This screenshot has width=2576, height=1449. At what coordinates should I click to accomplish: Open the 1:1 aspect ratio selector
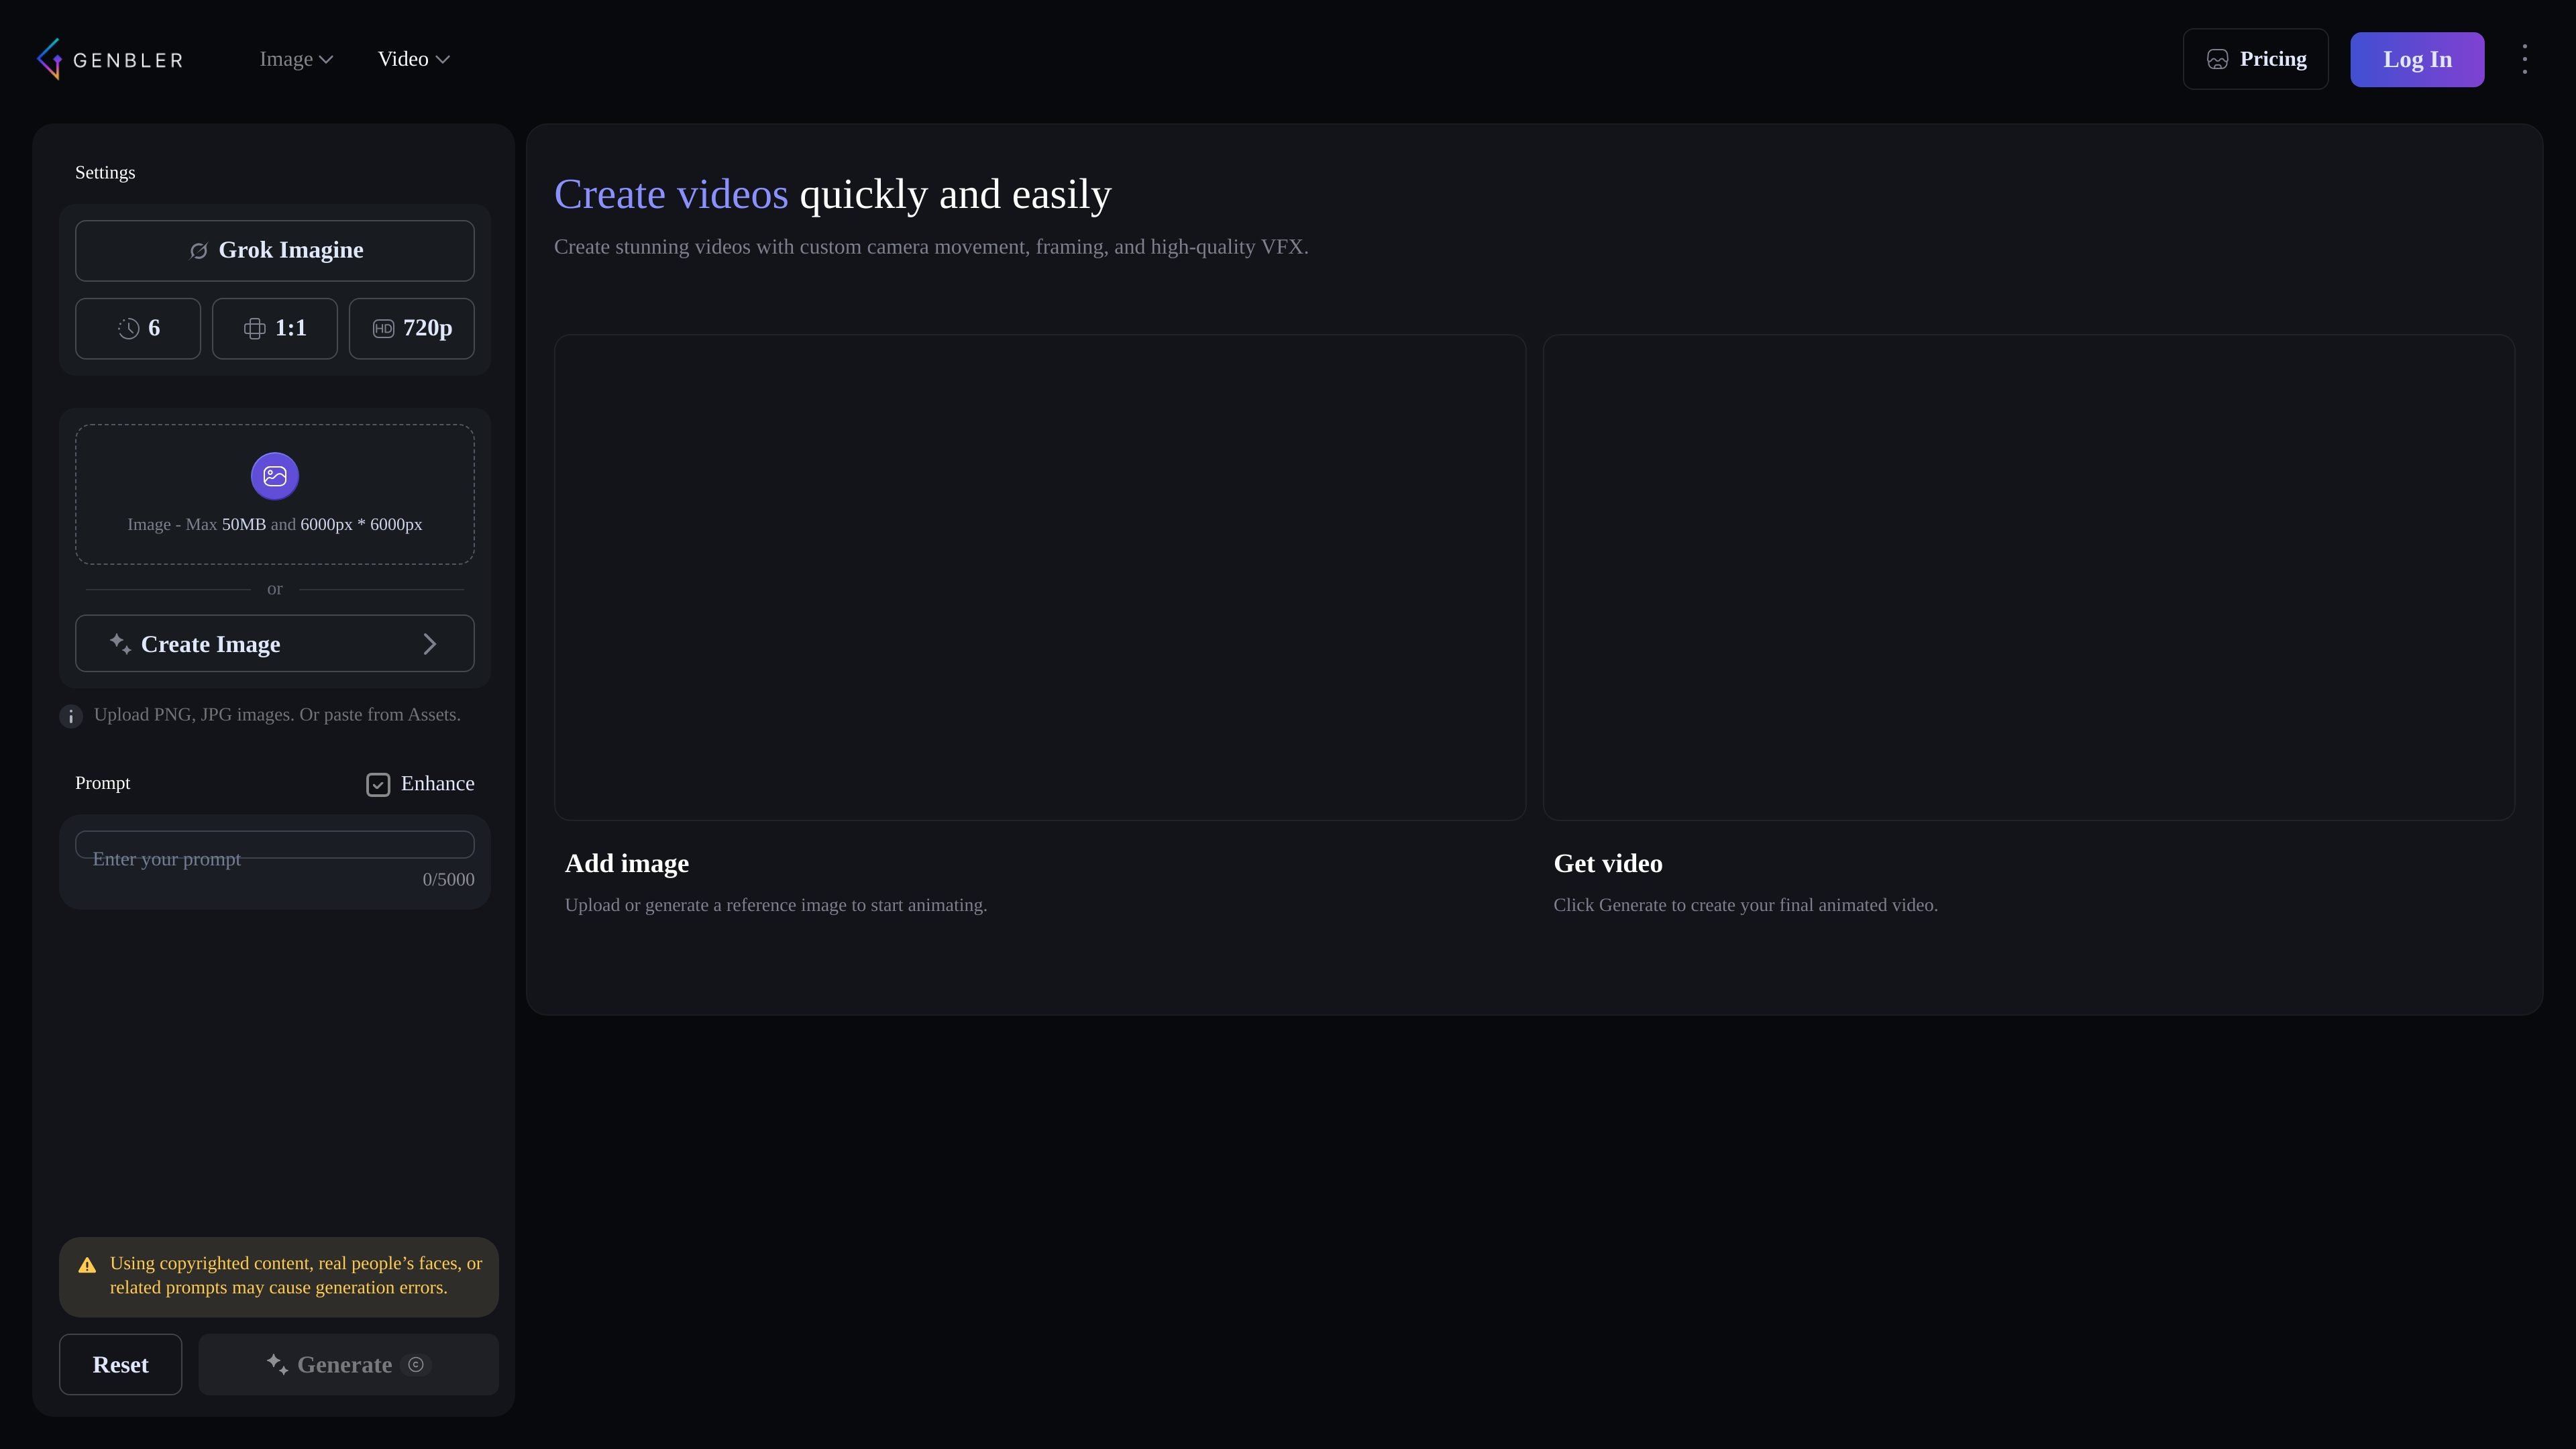(x=275, y=328)
